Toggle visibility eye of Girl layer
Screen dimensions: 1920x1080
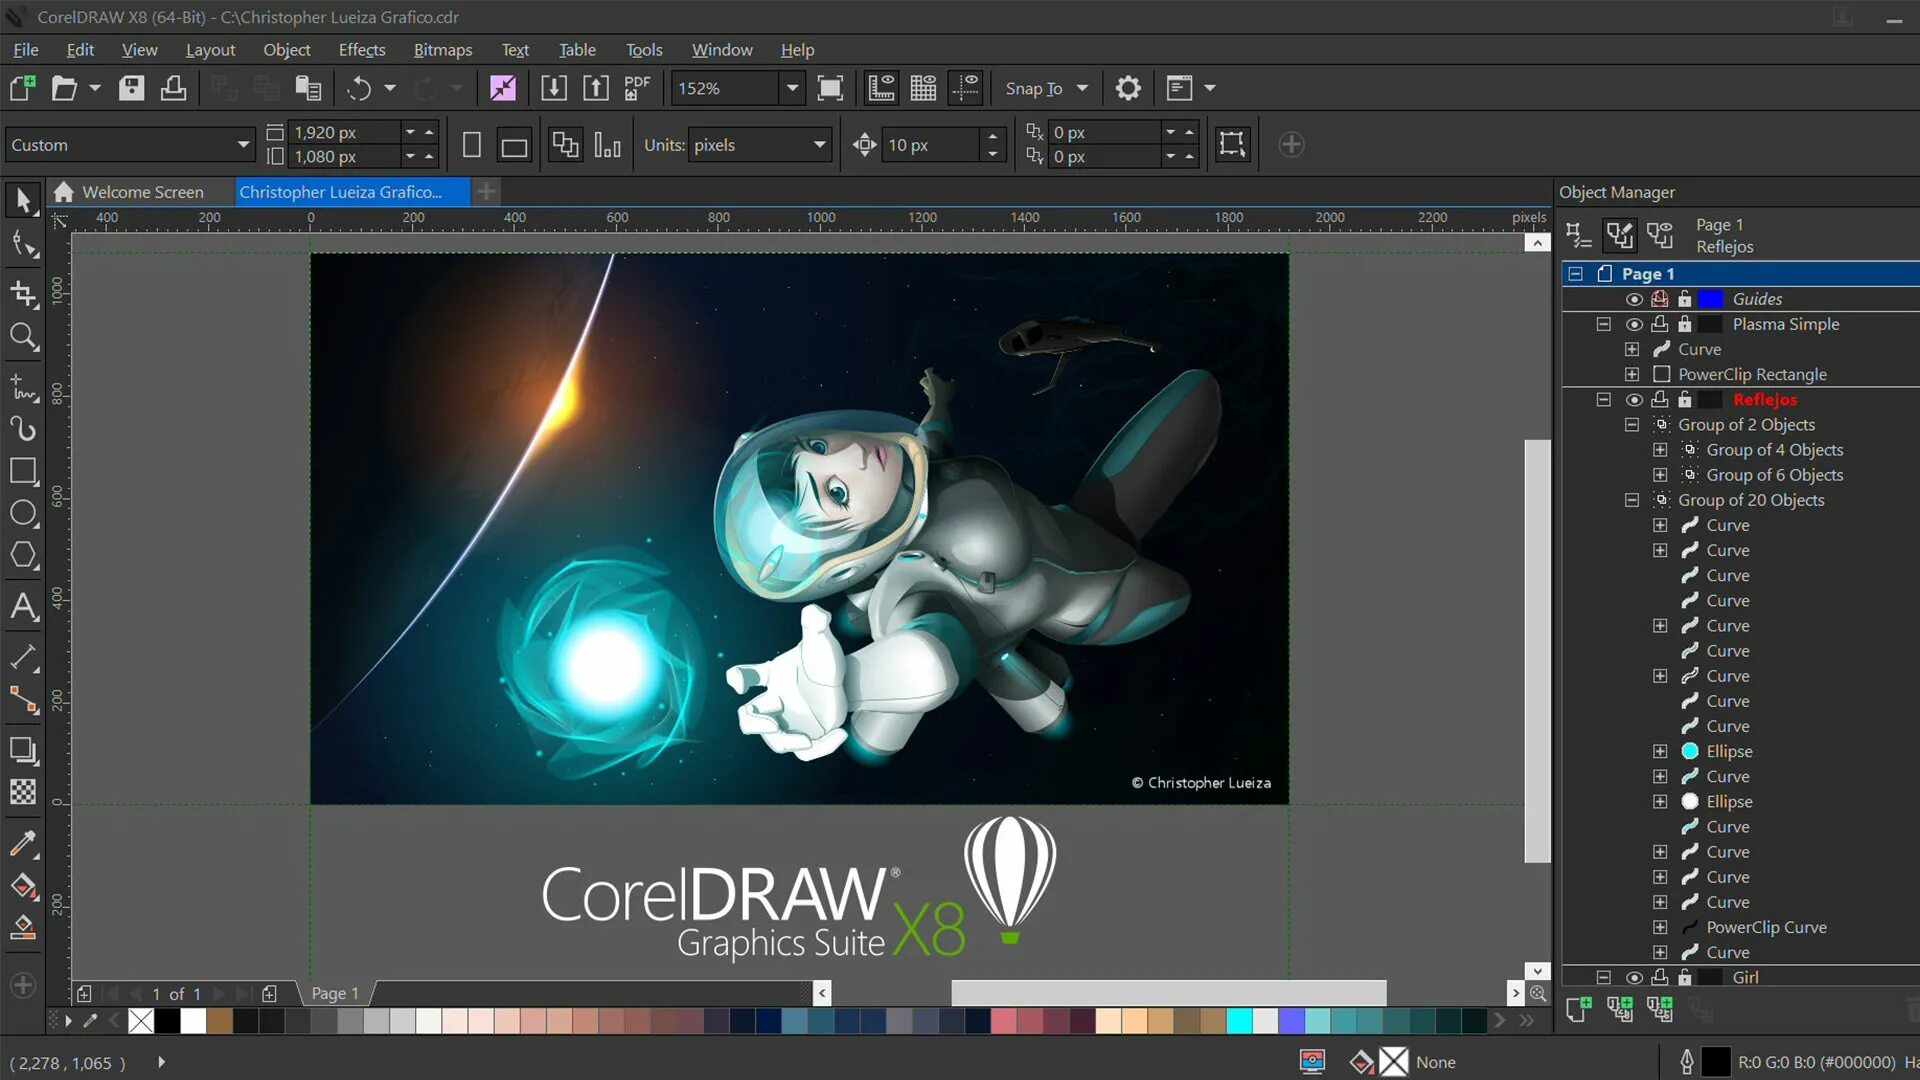[1634, 977]
